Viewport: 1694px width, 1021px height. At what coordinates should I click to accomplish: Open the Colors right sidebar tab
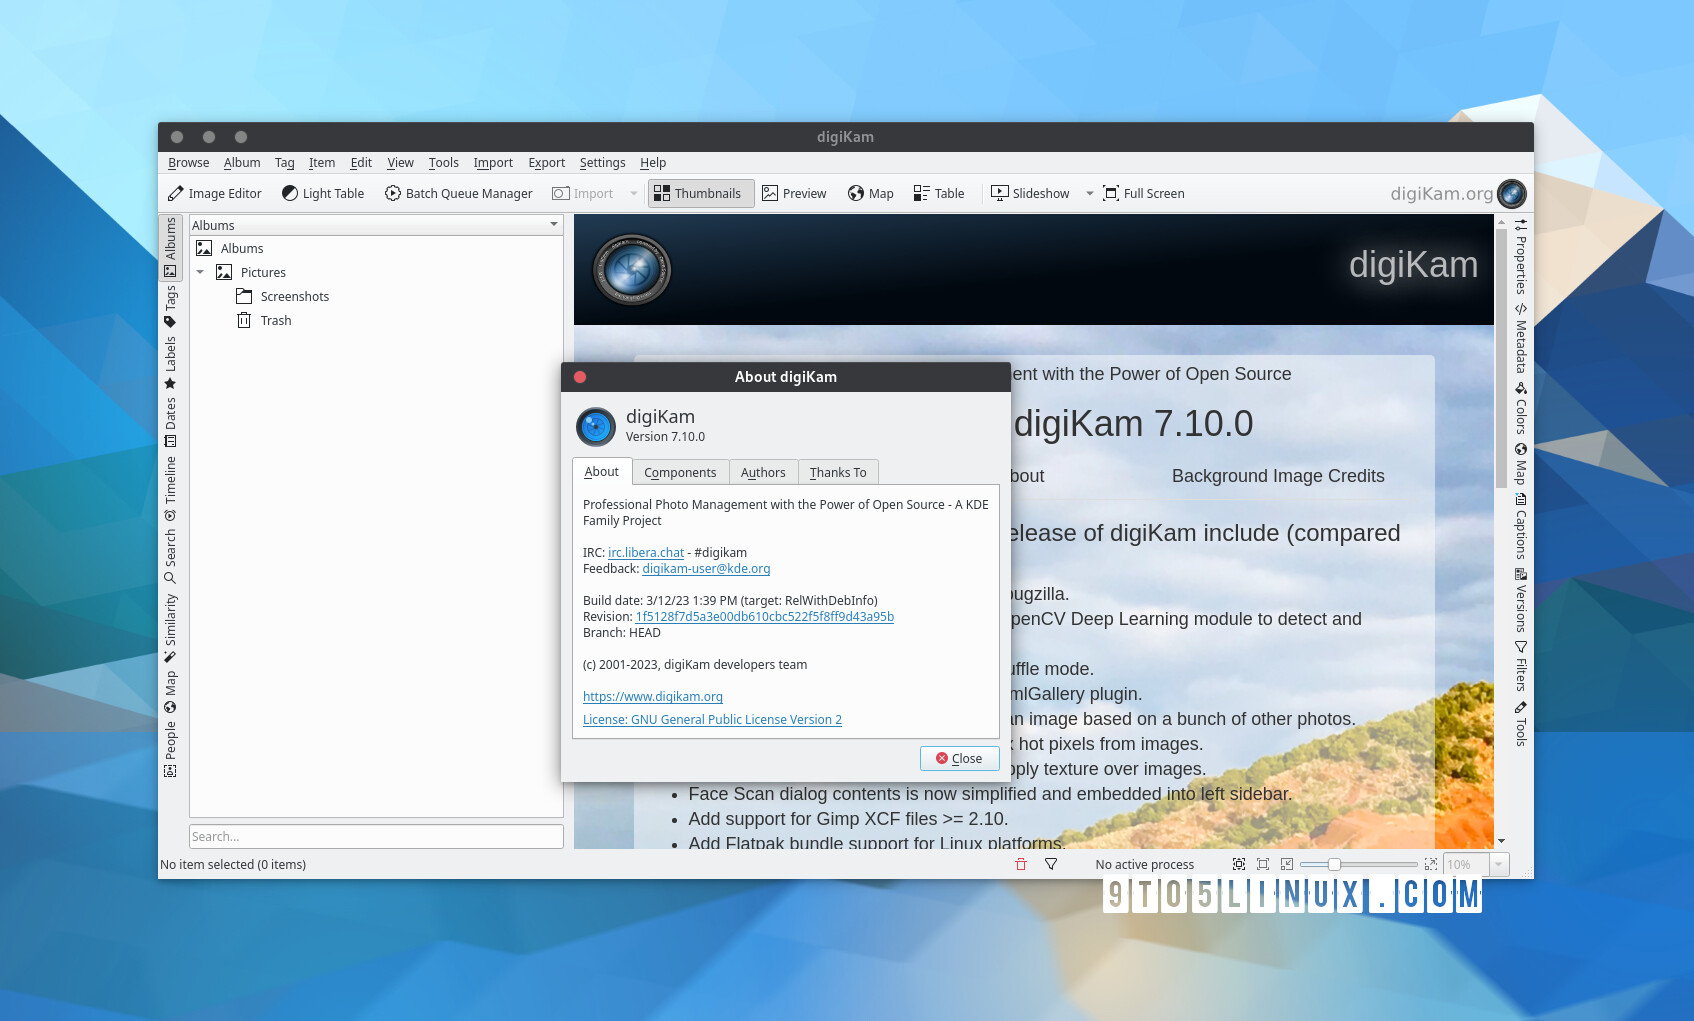(1521, 408)
